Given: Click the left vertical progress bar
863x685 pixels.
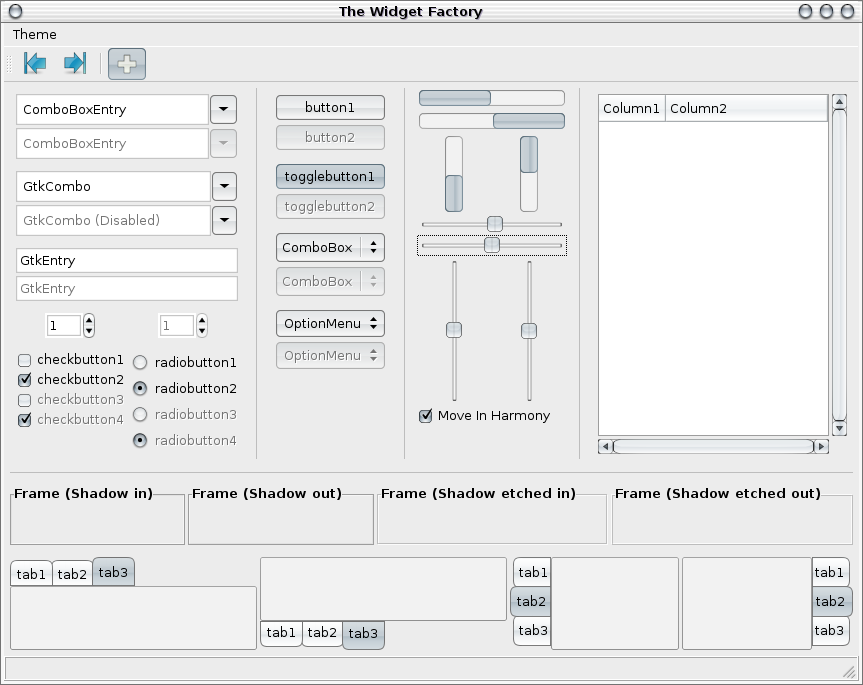Looking at the screenshot, I should coord(454,174).
